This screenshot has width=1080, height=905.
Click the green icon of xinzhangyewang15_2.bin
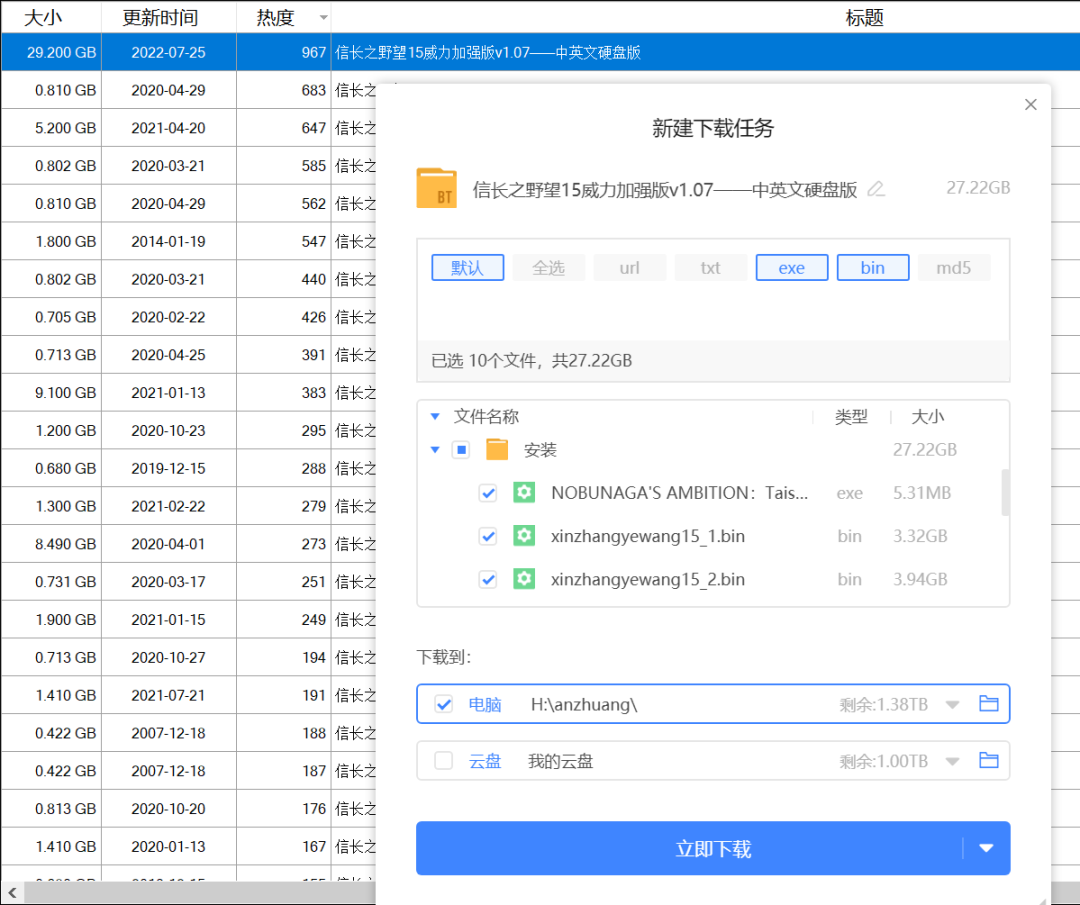pos(524,579)
